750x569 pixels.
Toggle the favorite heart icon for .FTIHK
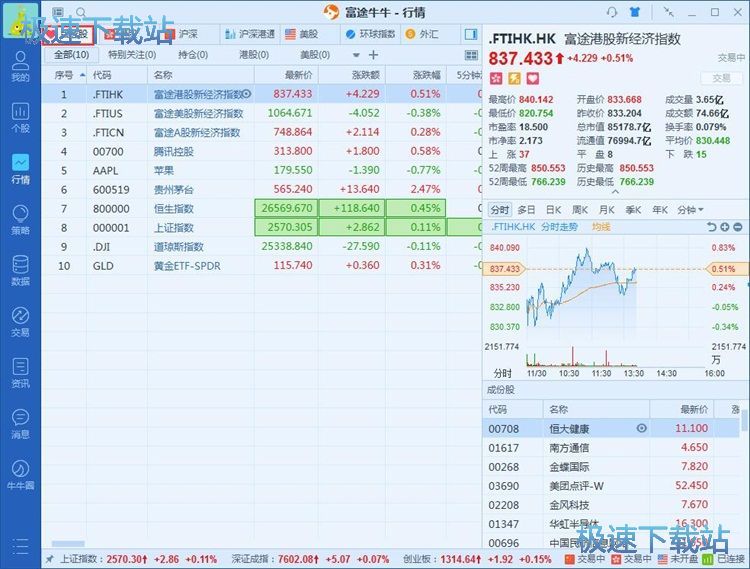(x=532, y=78)
